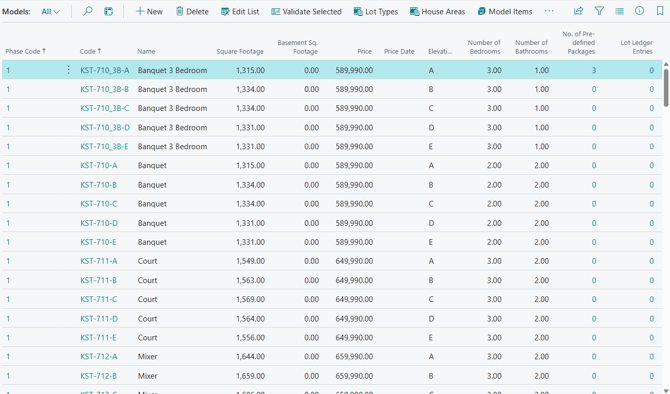Select square footage 1,644.00 cell
The width and height of the screenshot is (670, 394).
[250, 356]
